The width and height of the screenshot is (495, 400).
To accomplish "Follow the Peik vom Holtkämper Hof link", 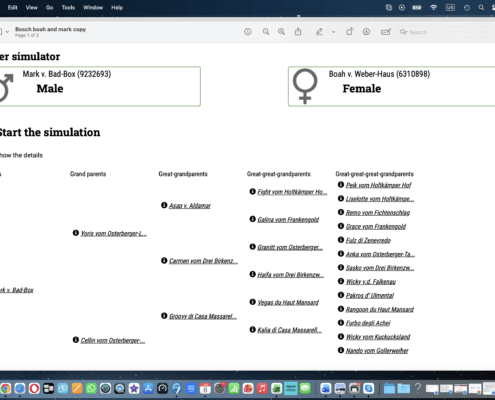I will point(378,185).
